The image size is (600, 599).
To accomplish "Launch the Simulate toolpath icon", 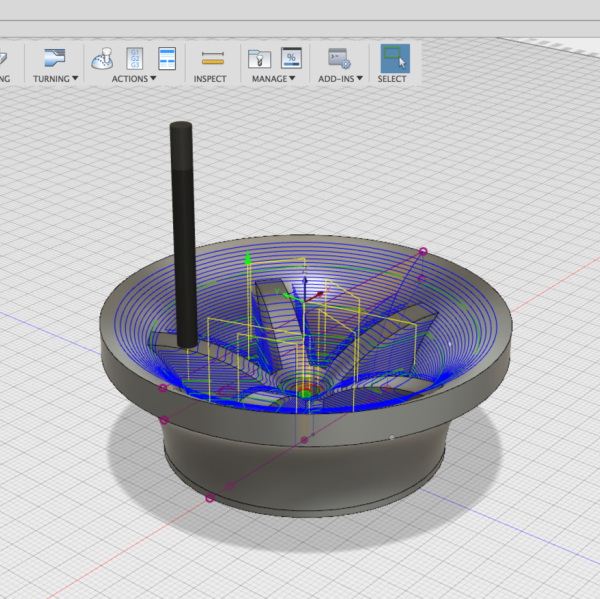I will click(x=102, y=58).
